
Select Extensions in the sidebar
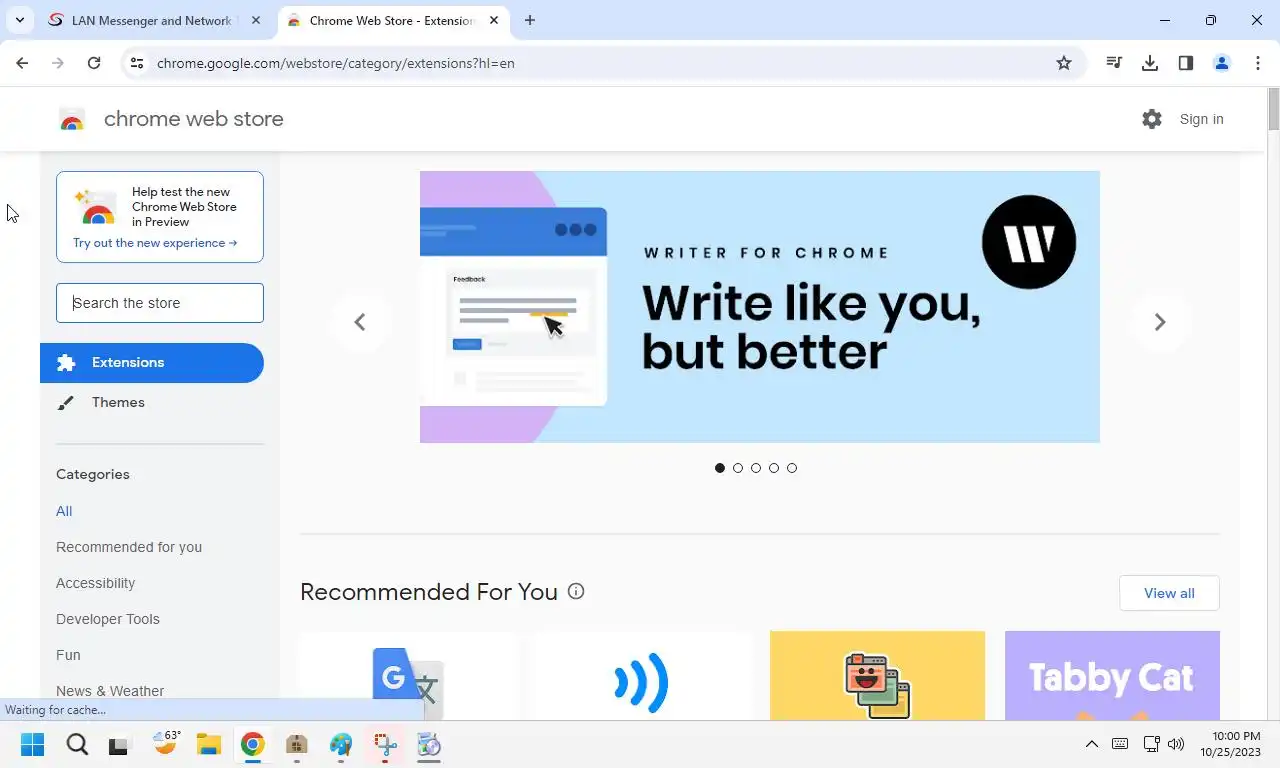click(152, 363)
